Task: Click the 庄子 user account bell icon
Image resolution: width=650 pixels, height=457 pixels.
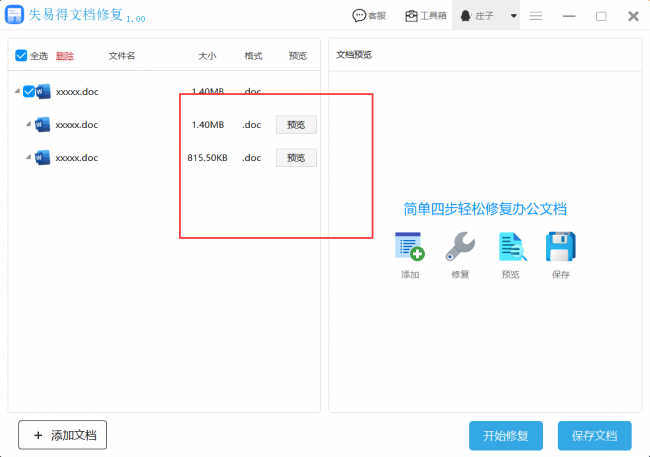Action: 466,16
